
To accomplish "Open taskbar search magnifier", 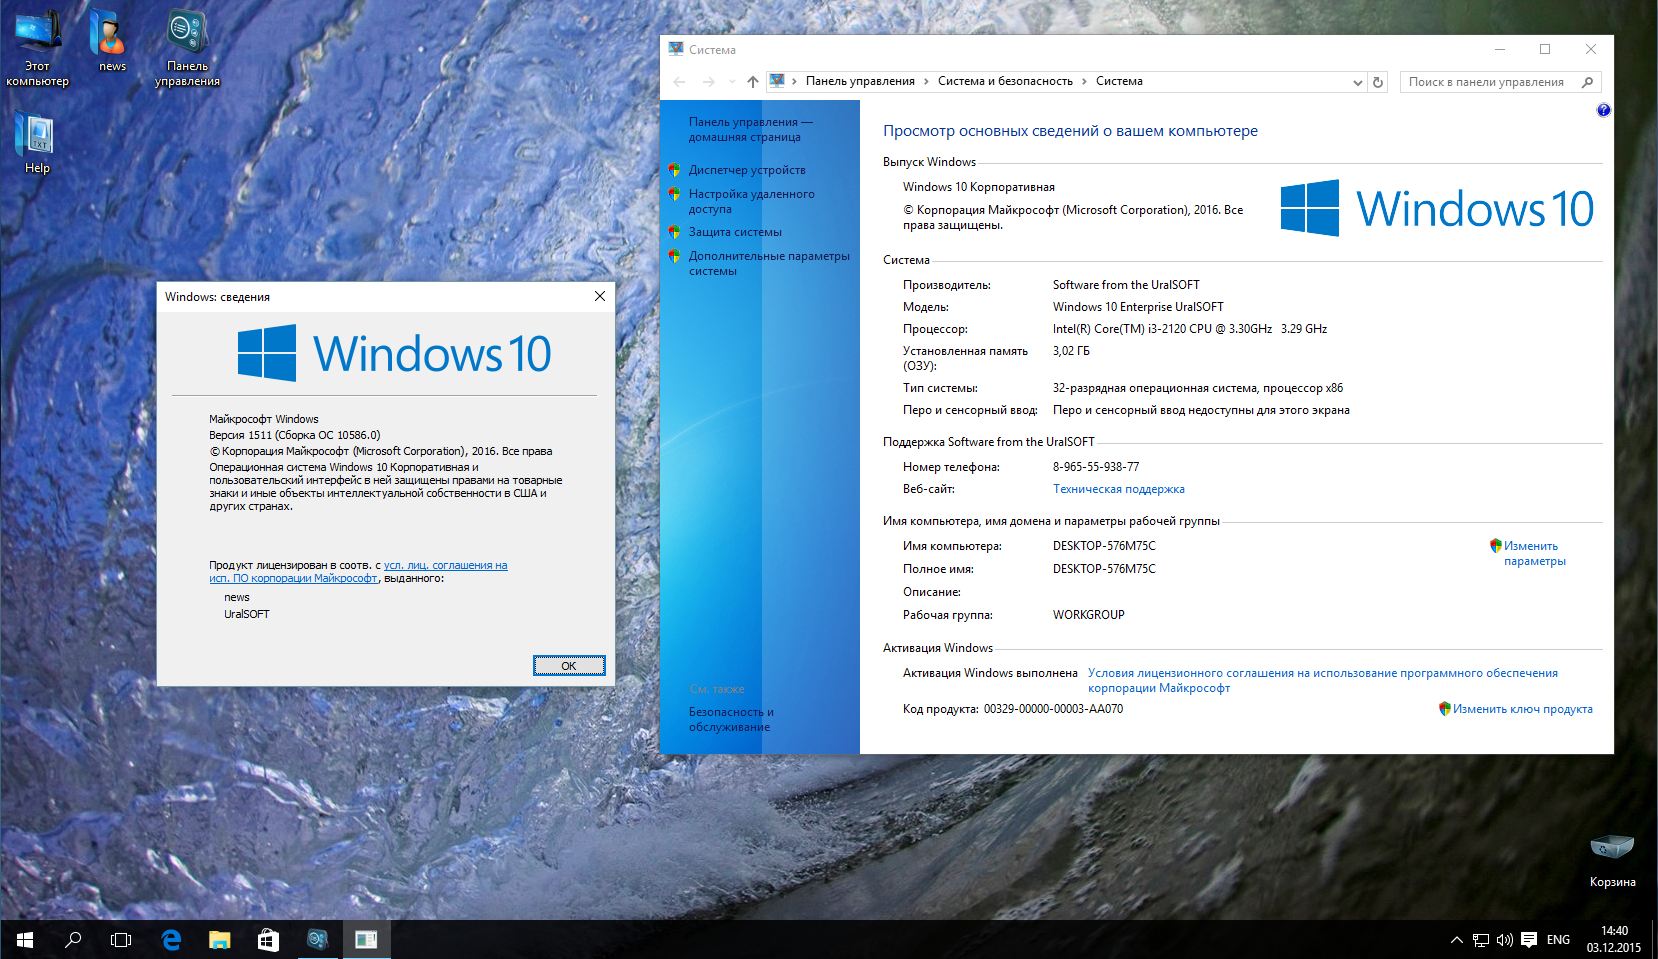I will (x=73, y=940).
